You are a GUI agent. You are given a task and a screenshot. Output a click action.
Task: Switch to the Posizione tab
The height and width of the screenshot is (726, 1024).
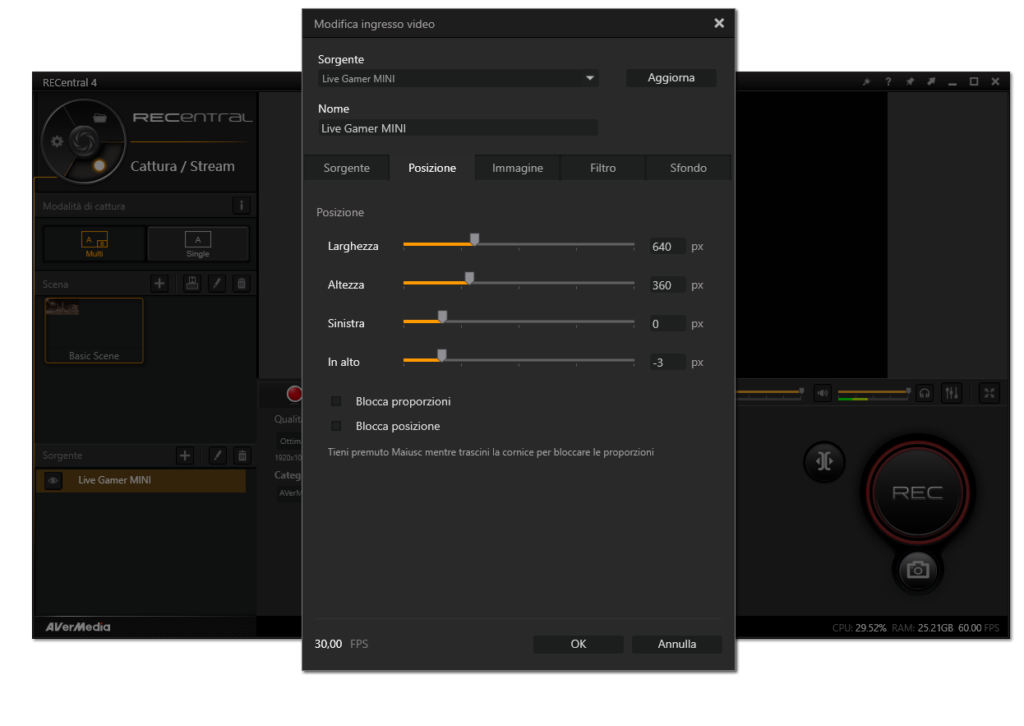(x=432, y=168)
